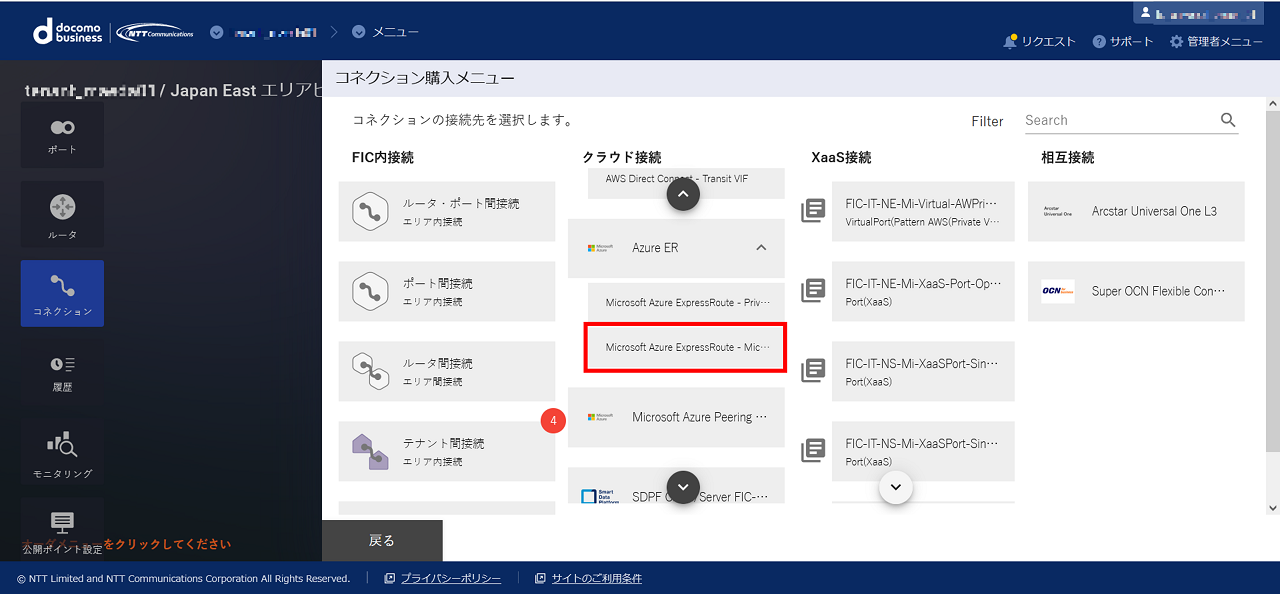Open the サイトのご利用条件 link
The image size is (1280, 594).
point(596,578)
